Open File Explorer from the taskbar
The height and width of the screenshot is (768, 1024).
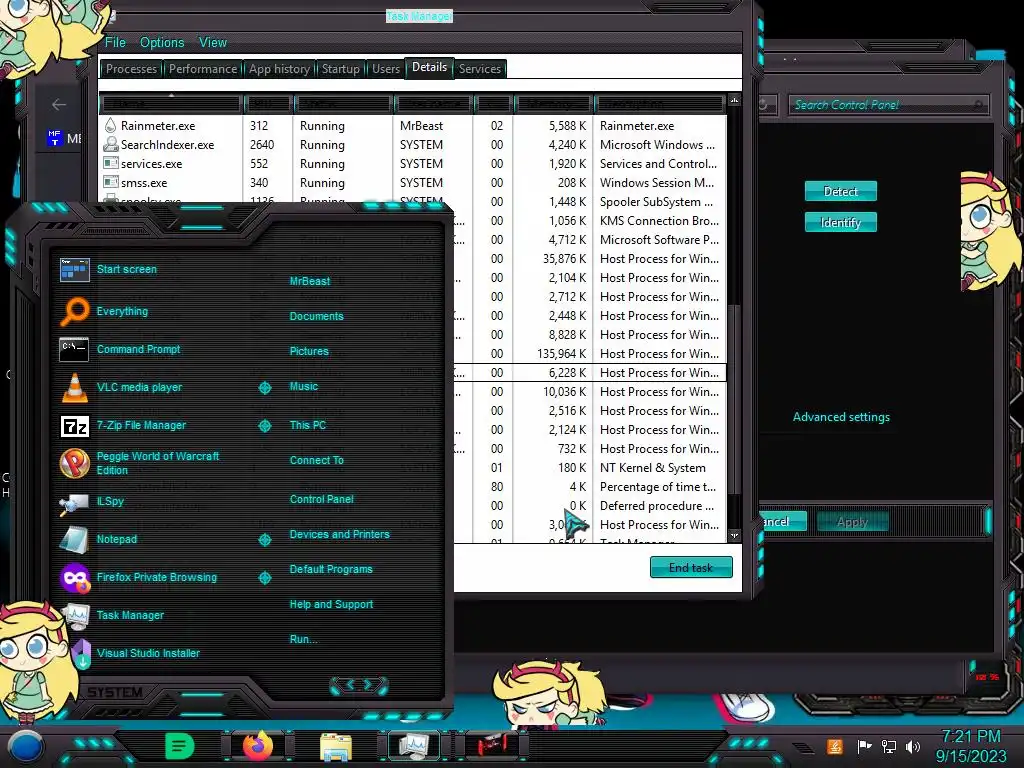tap(336, 746)
